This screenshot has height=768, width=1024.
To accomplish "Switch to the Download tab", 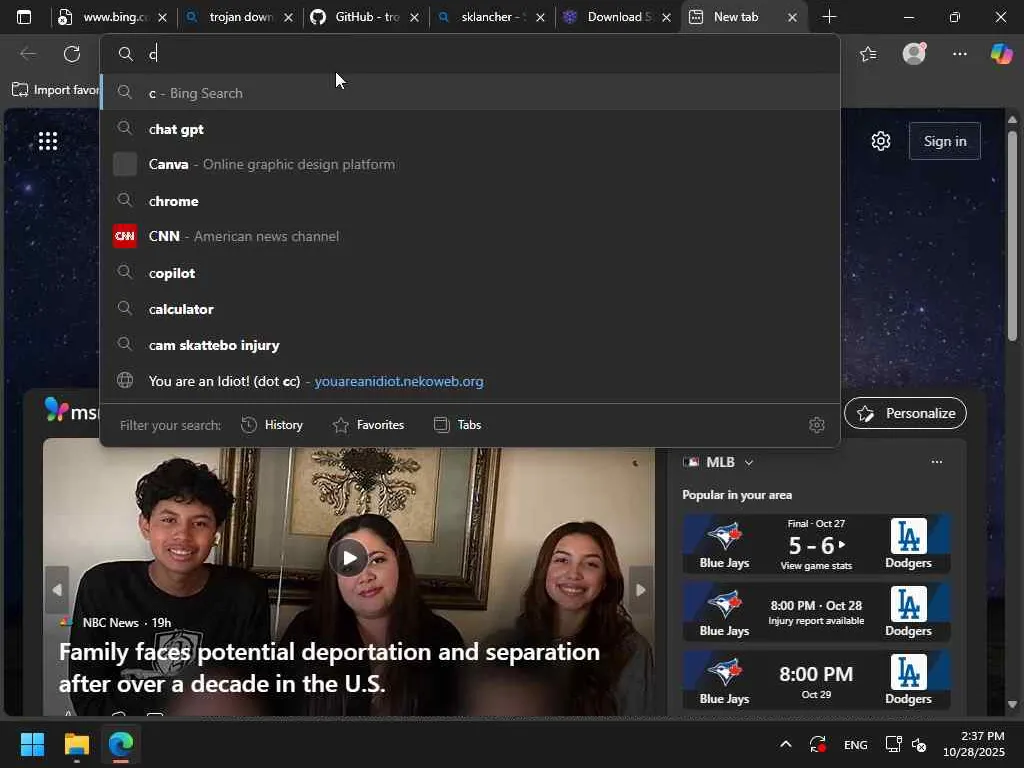I will (618, 17).
